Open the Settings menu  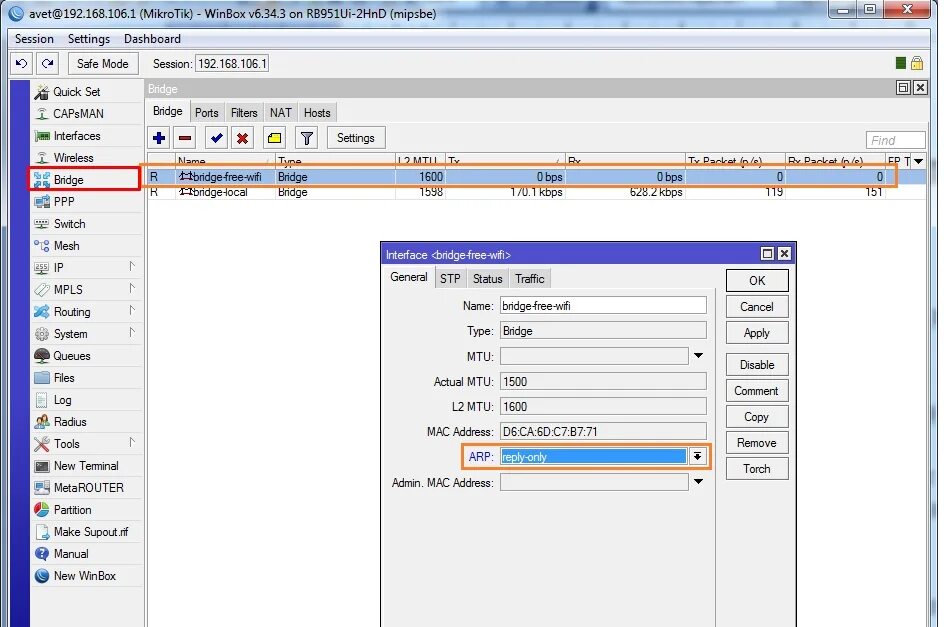point(88,39)
